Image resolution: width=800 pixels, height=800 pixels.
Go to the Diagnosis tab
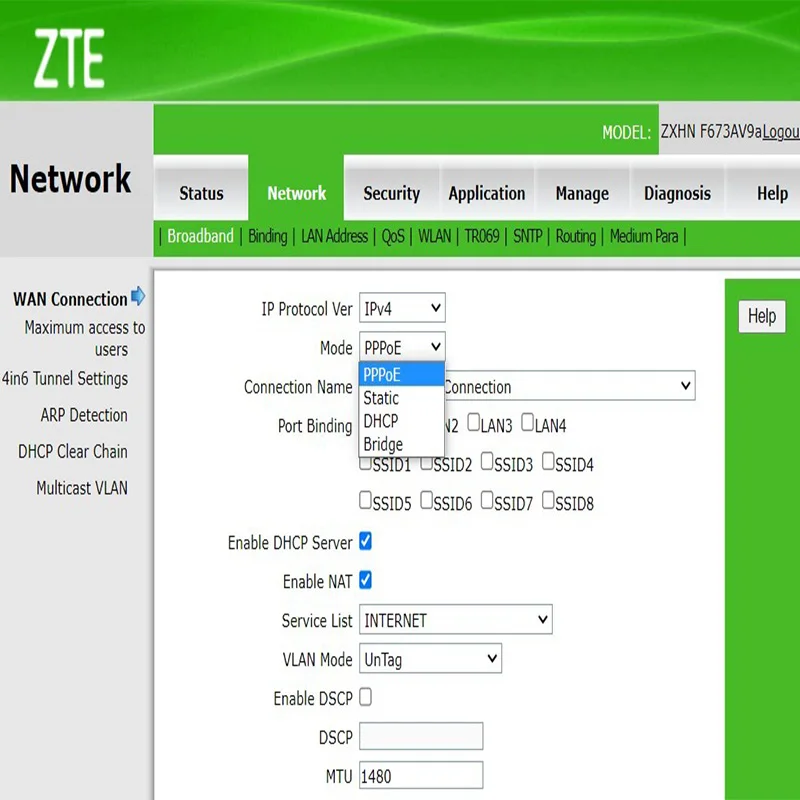(x=677, y=192)
